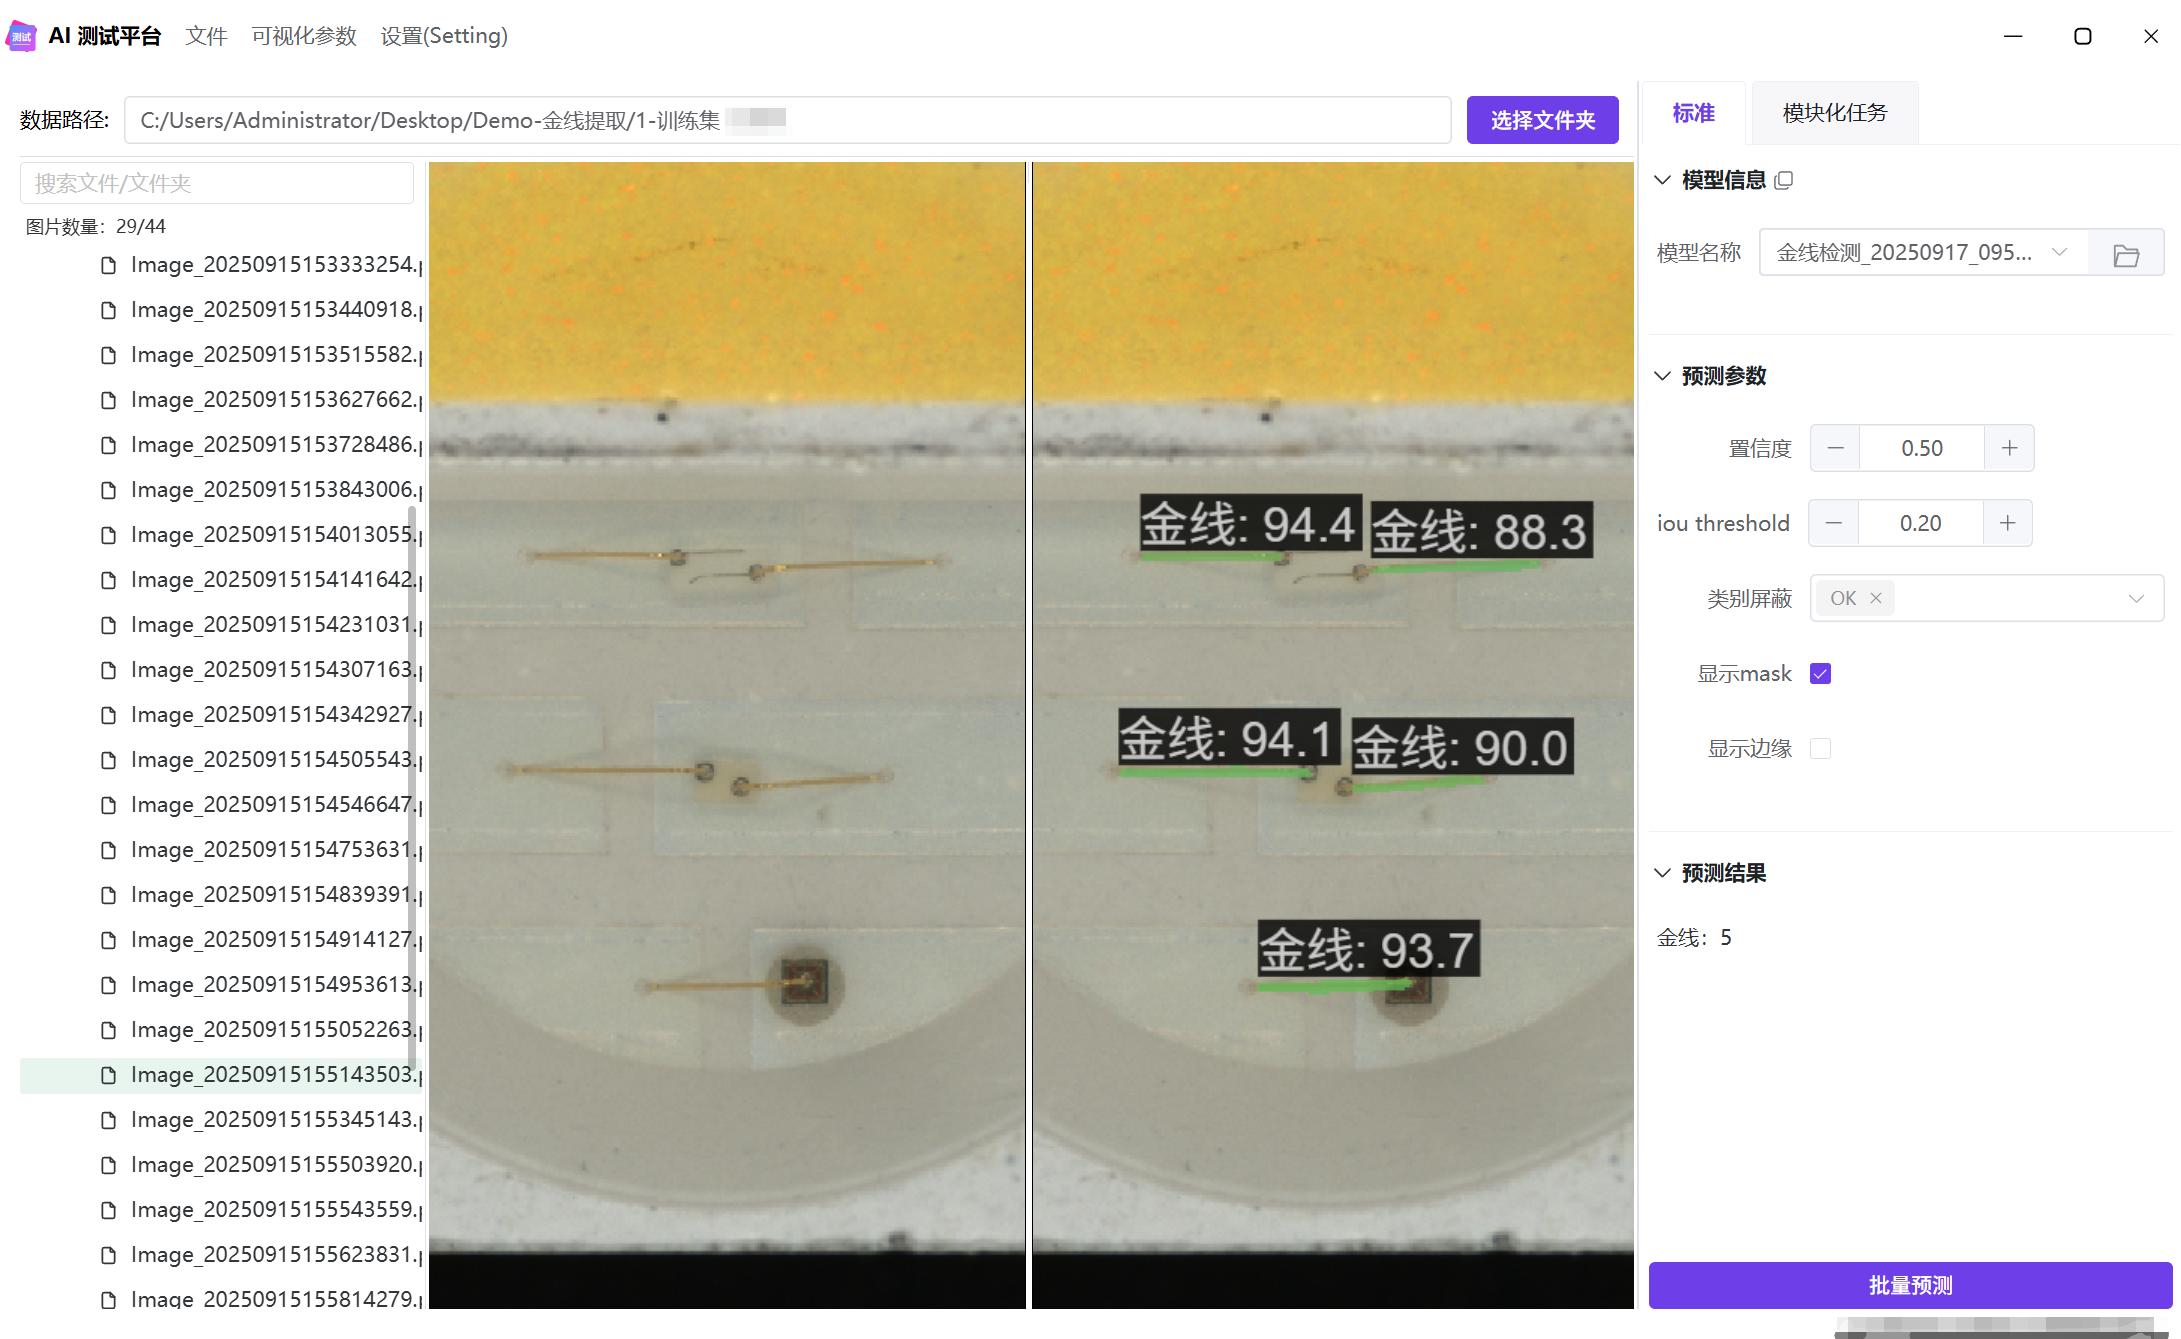Screen dimensions: 2181x1339
Task: Click the 搜索文件/文件夹 search field
Action: pos(217,183)
